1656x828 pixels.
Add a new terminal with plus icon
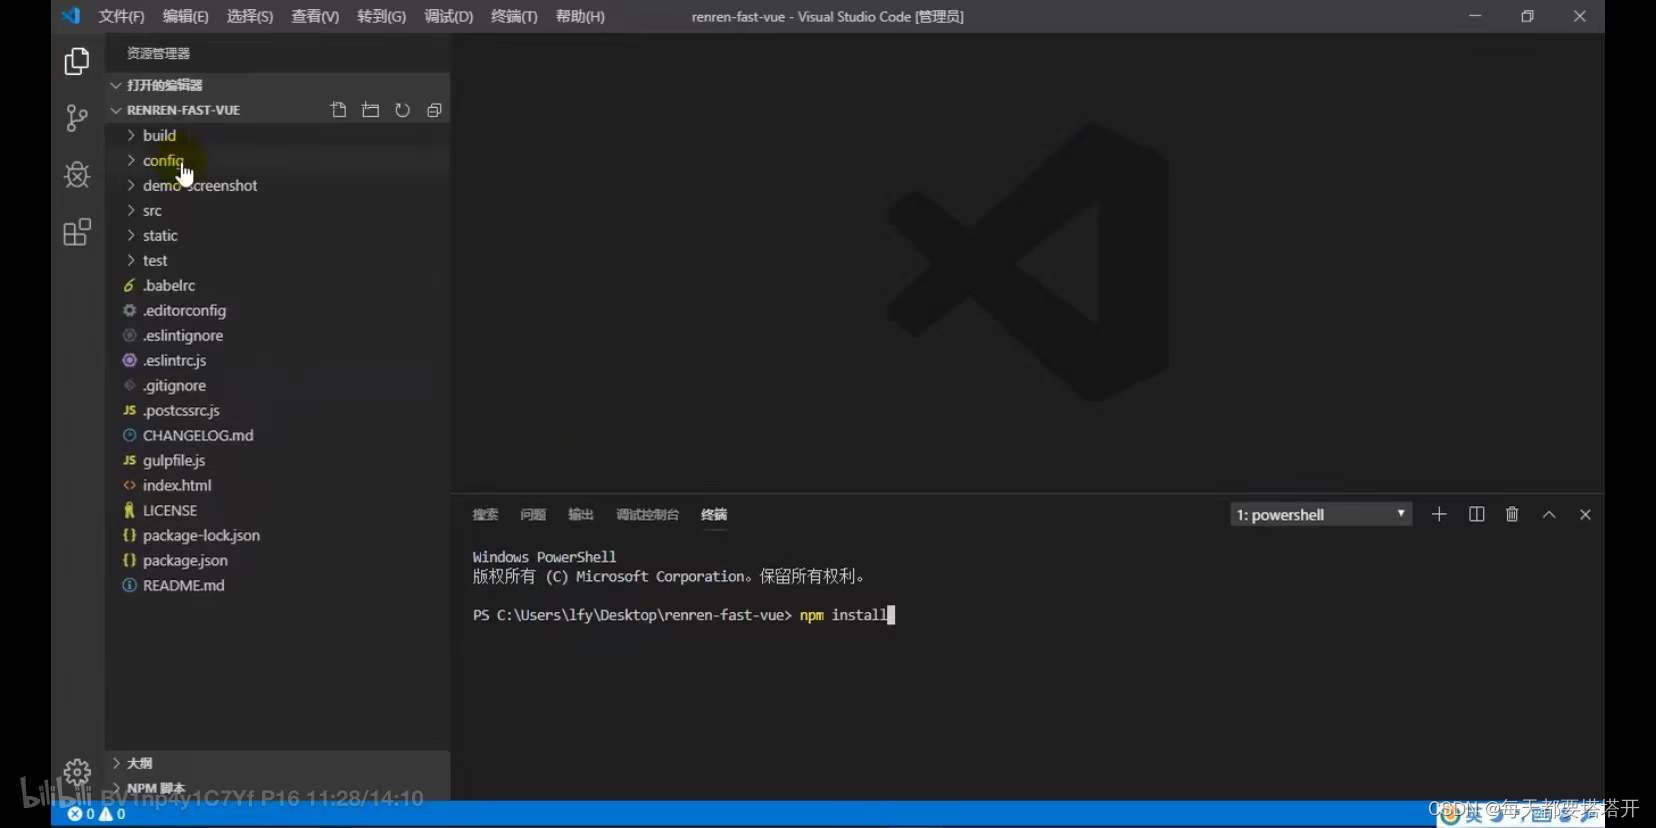pyautogui.click(x=1439, y=514)
